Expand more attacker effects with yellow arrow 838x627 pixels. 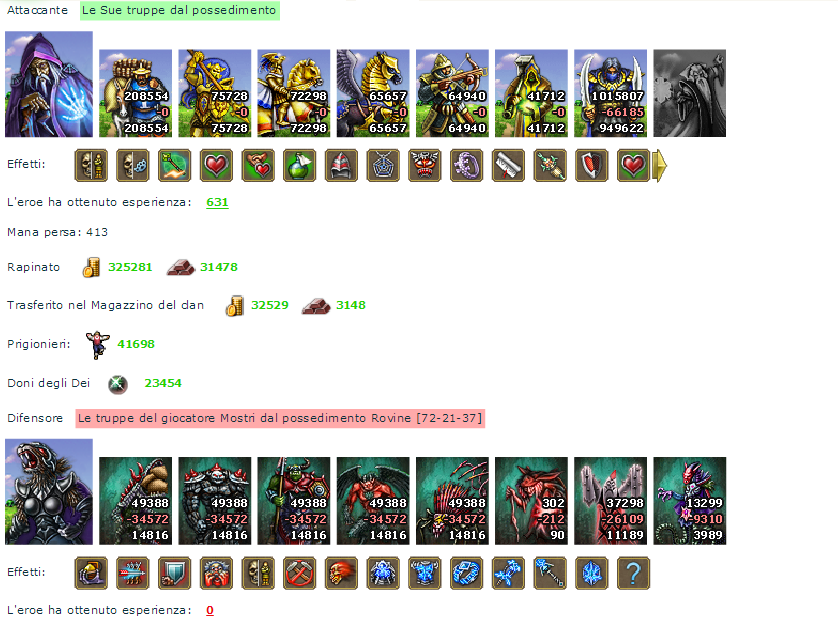[660, 166]
